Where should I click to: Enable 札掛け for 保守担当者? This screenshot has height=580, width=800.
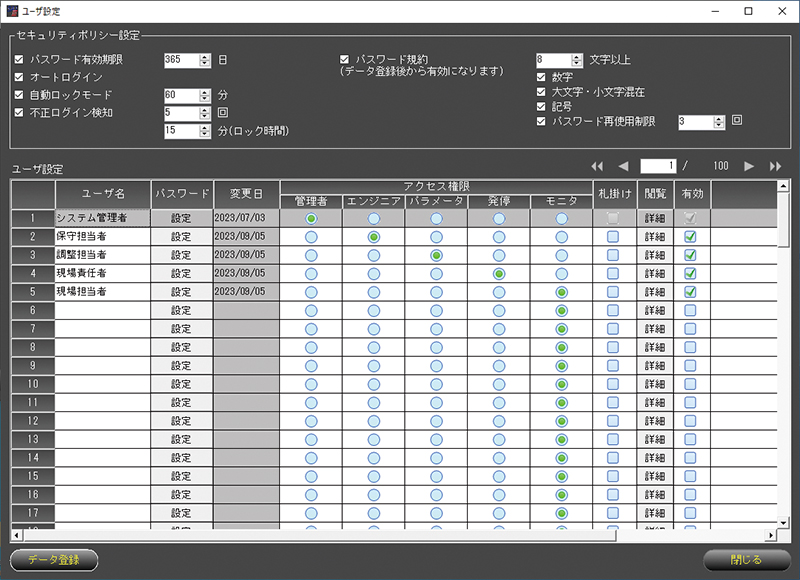[x=613, y=237]
